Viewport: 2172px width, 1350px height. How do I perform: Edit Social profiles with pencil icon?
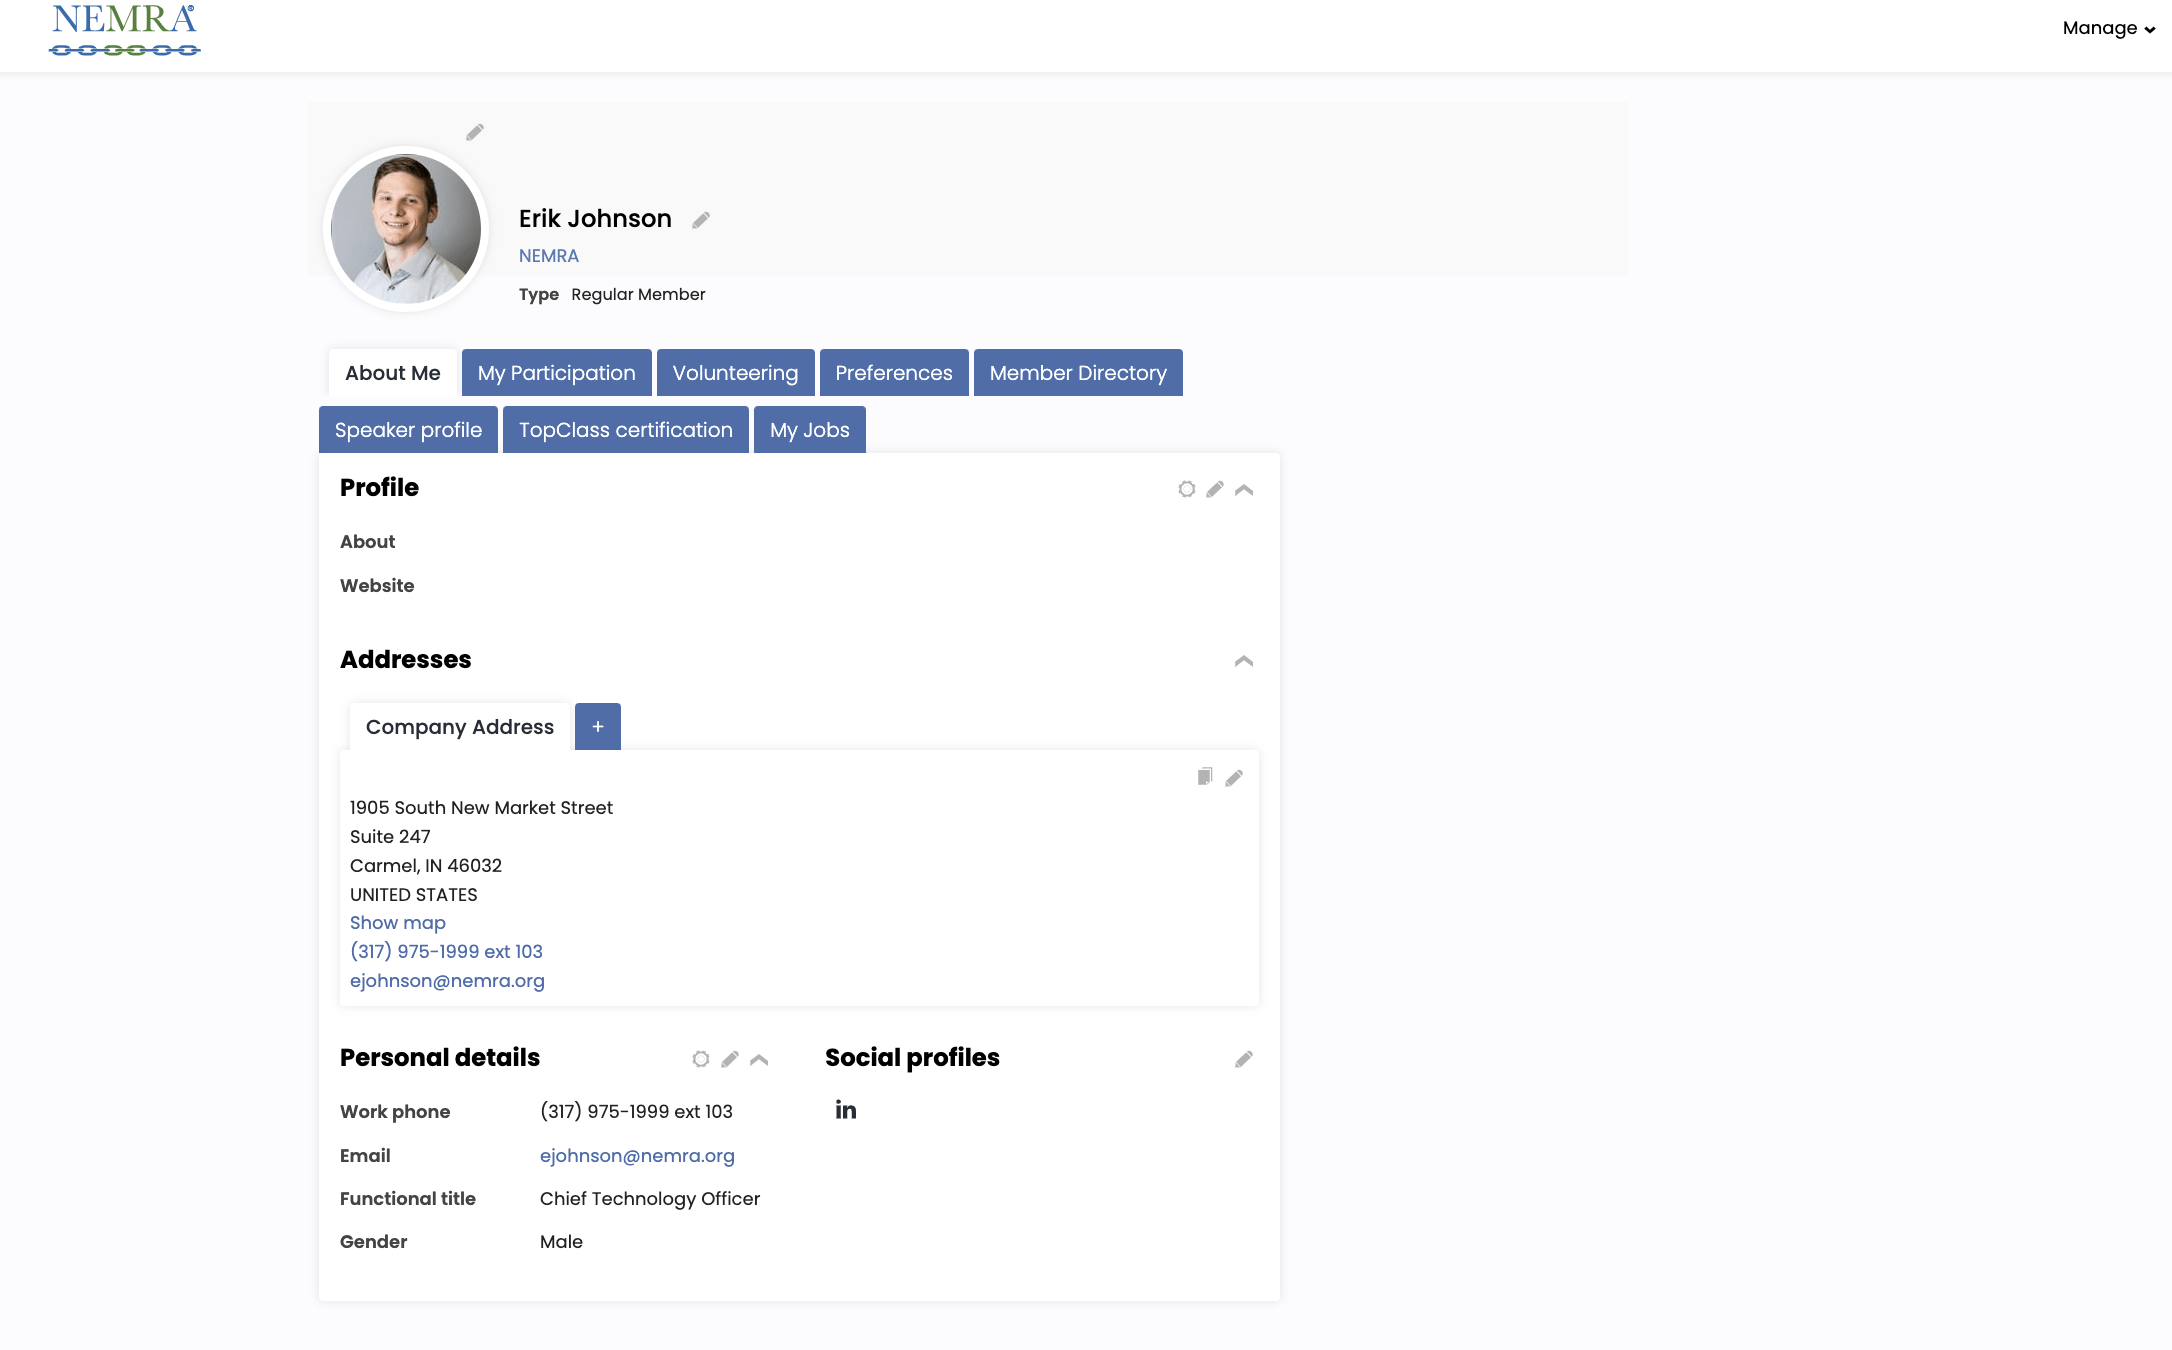point(1244,1059)
